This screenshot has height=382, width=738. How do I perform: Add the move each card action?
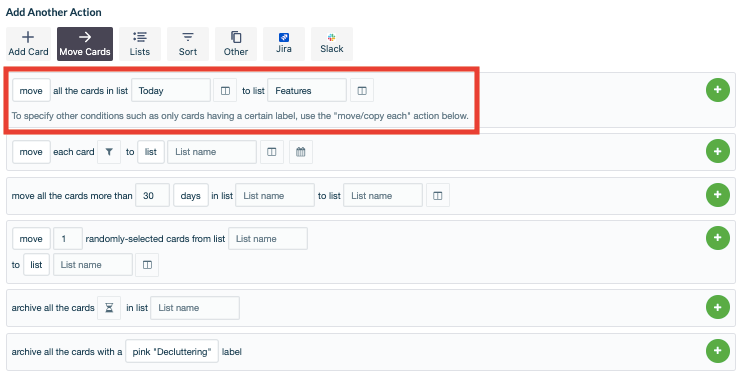pos(717,151)
